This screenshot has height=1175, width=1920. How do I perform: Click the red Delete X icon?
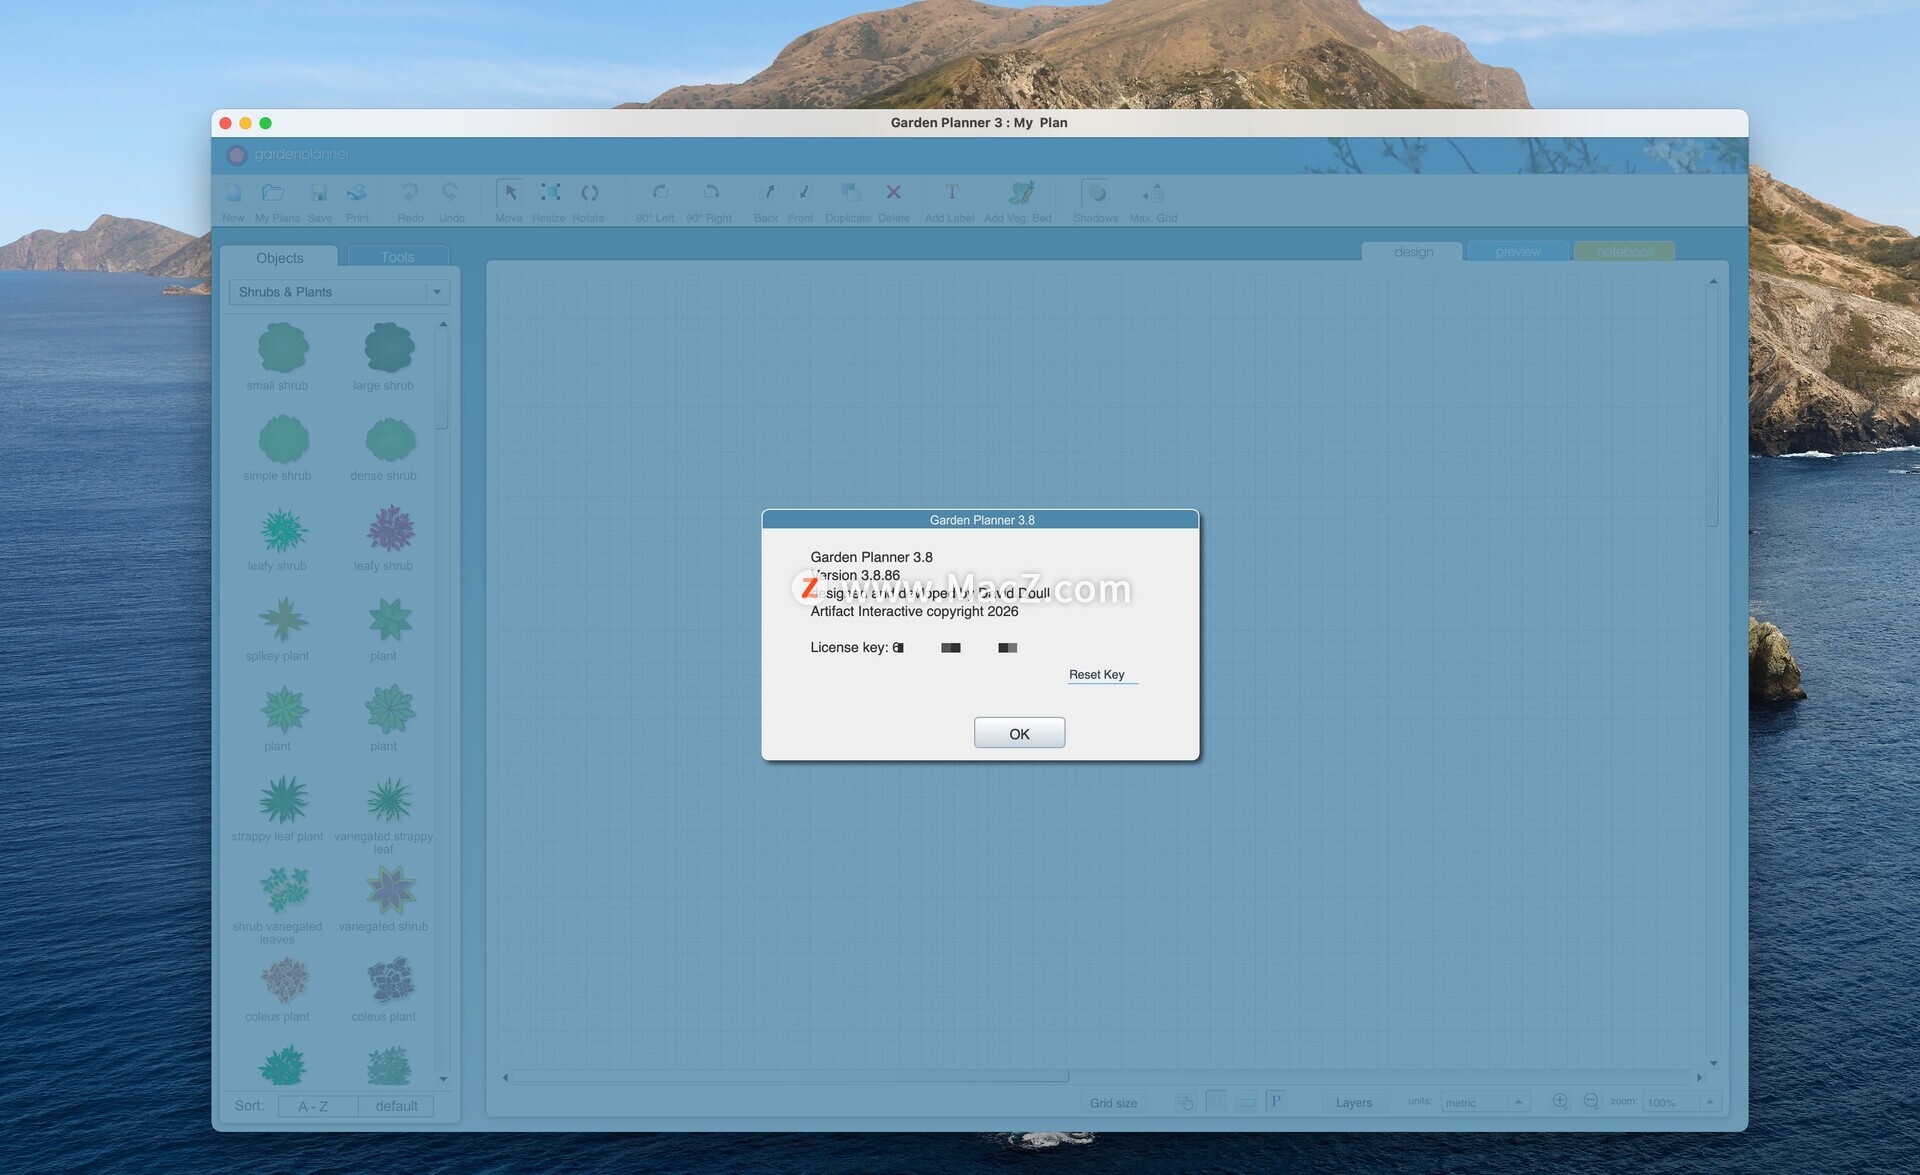tap(893, 192)
